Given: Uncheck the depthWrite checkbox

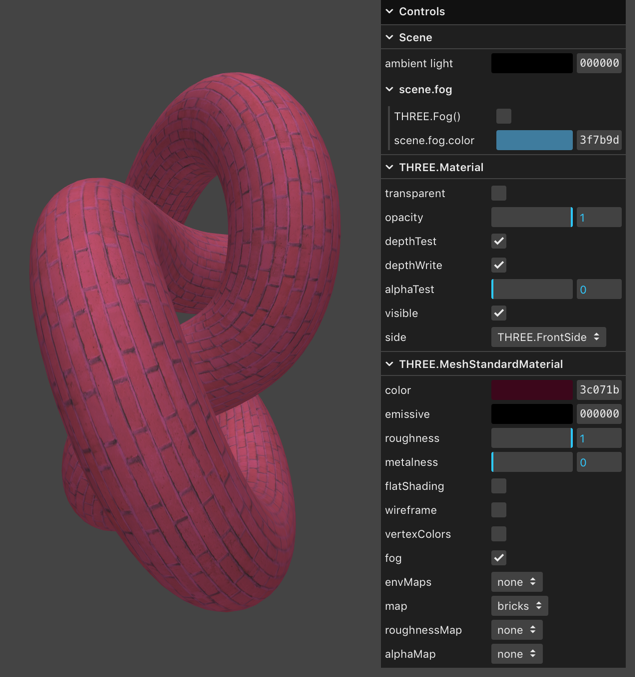Looking at the screenshot, I should coord(499,265).
